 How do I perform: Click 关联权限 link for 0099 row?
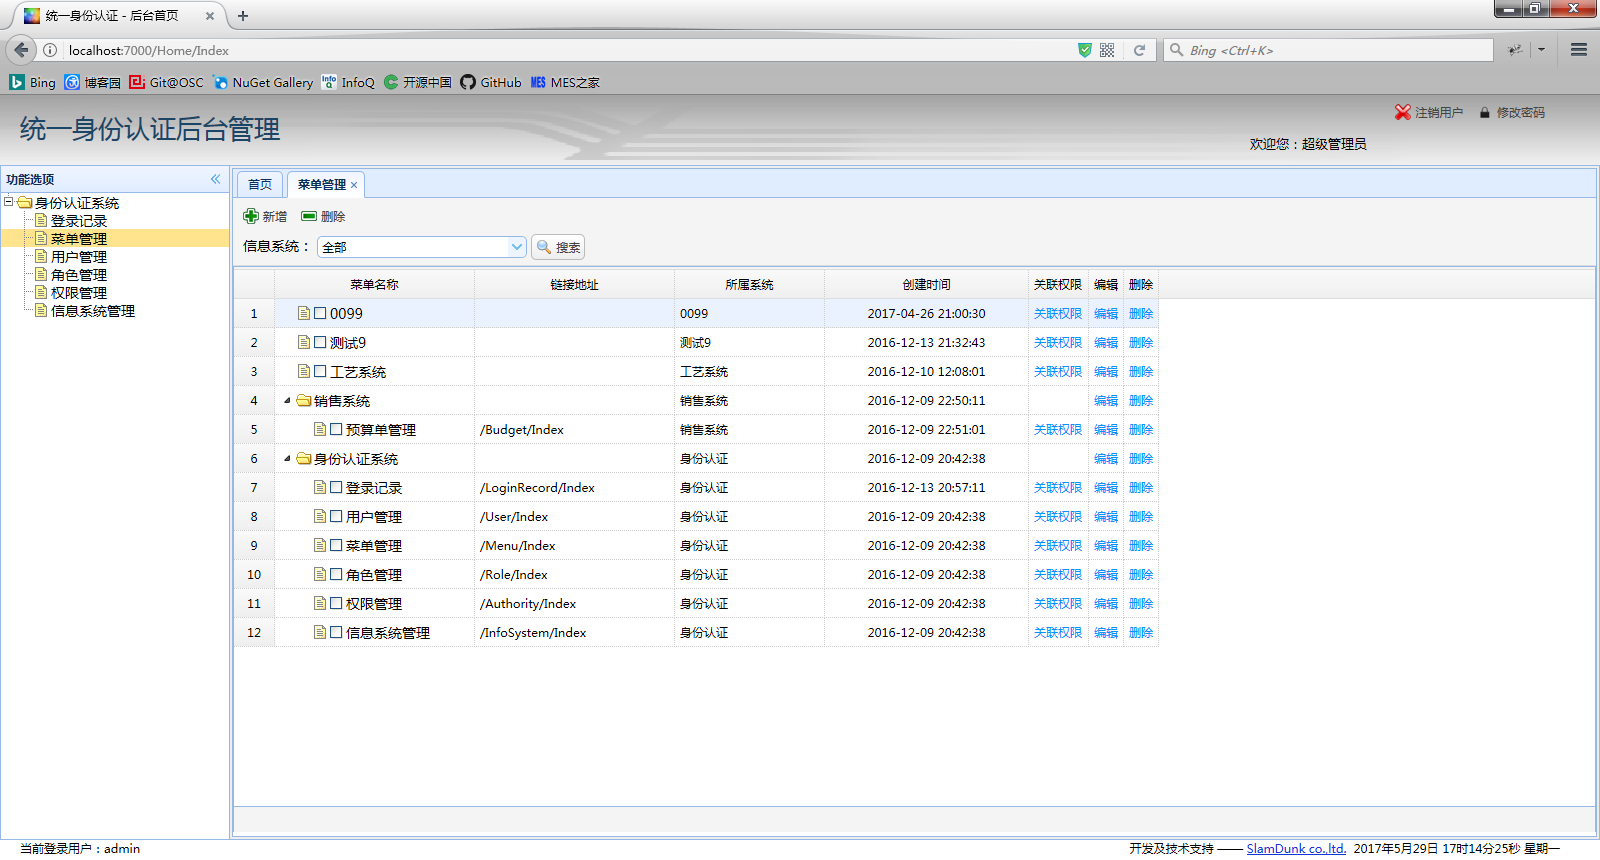1057,313
